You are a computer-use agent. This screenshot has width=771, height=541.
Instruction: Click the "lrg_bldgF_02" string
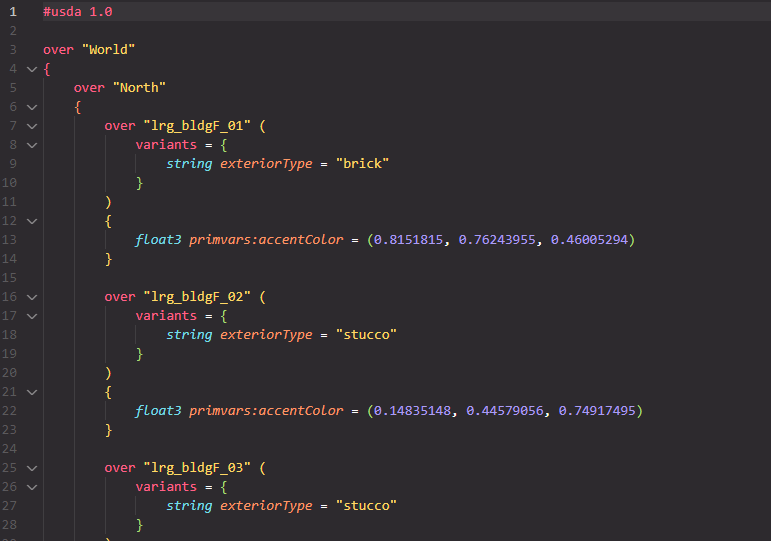pyautogui.click(x=197, y=297)
